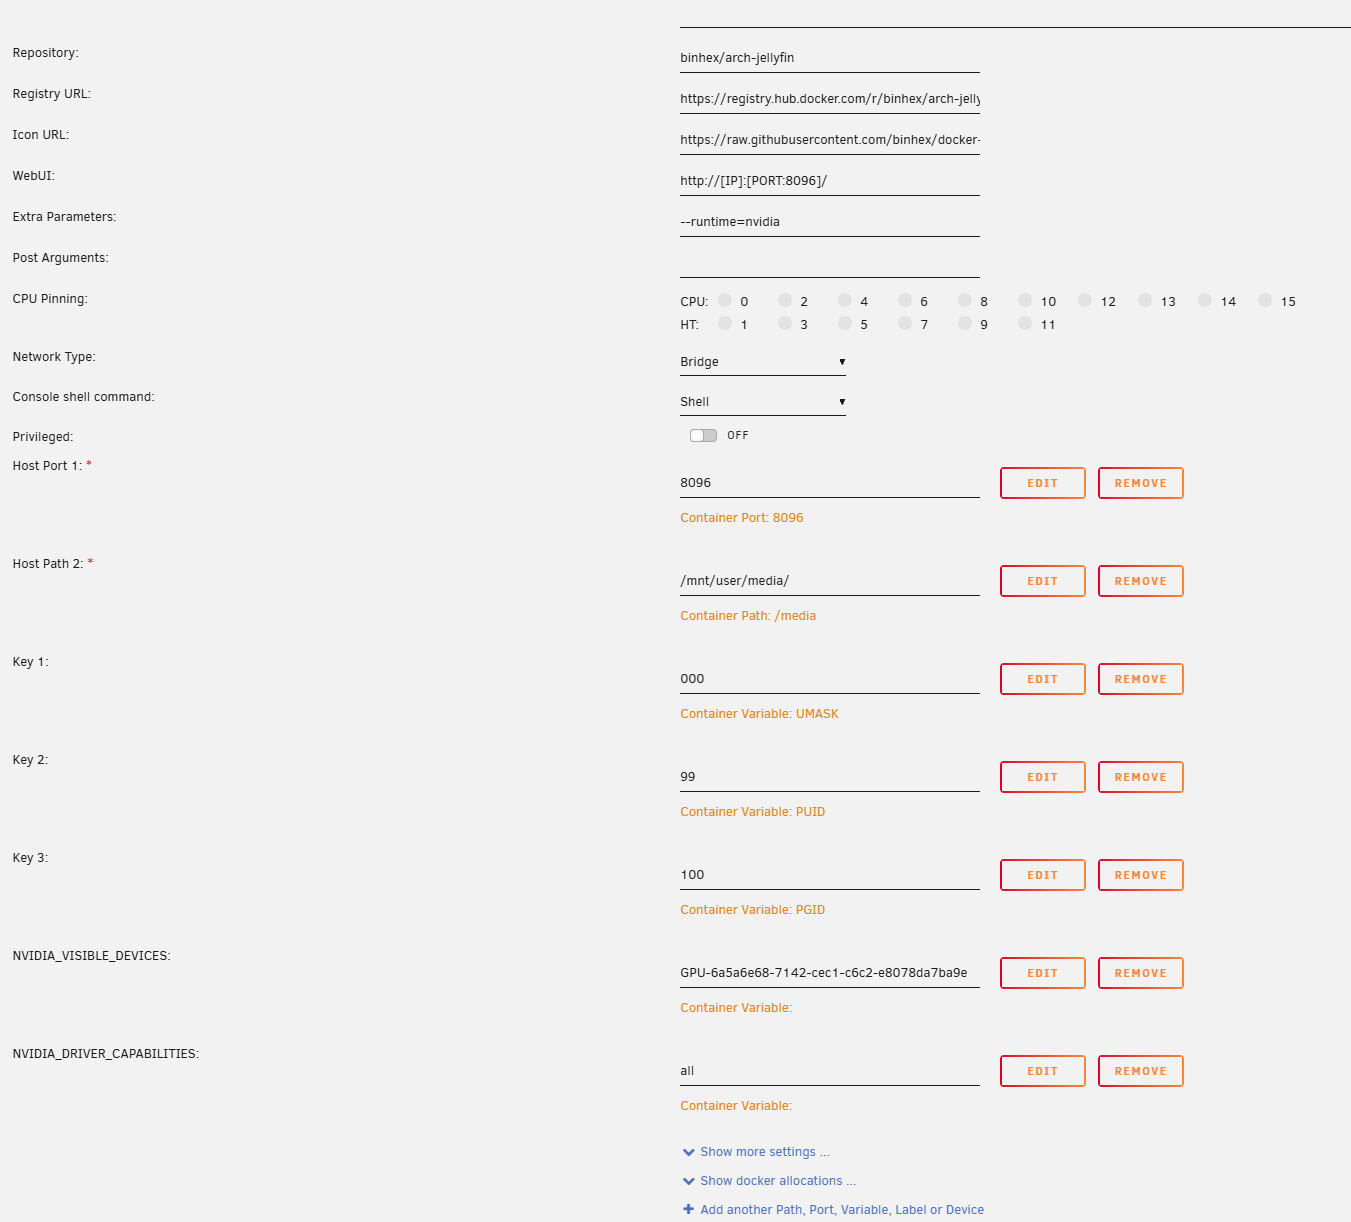
Task: Select HT core 11 checkbox
Action: click(x=1025, y=323)
